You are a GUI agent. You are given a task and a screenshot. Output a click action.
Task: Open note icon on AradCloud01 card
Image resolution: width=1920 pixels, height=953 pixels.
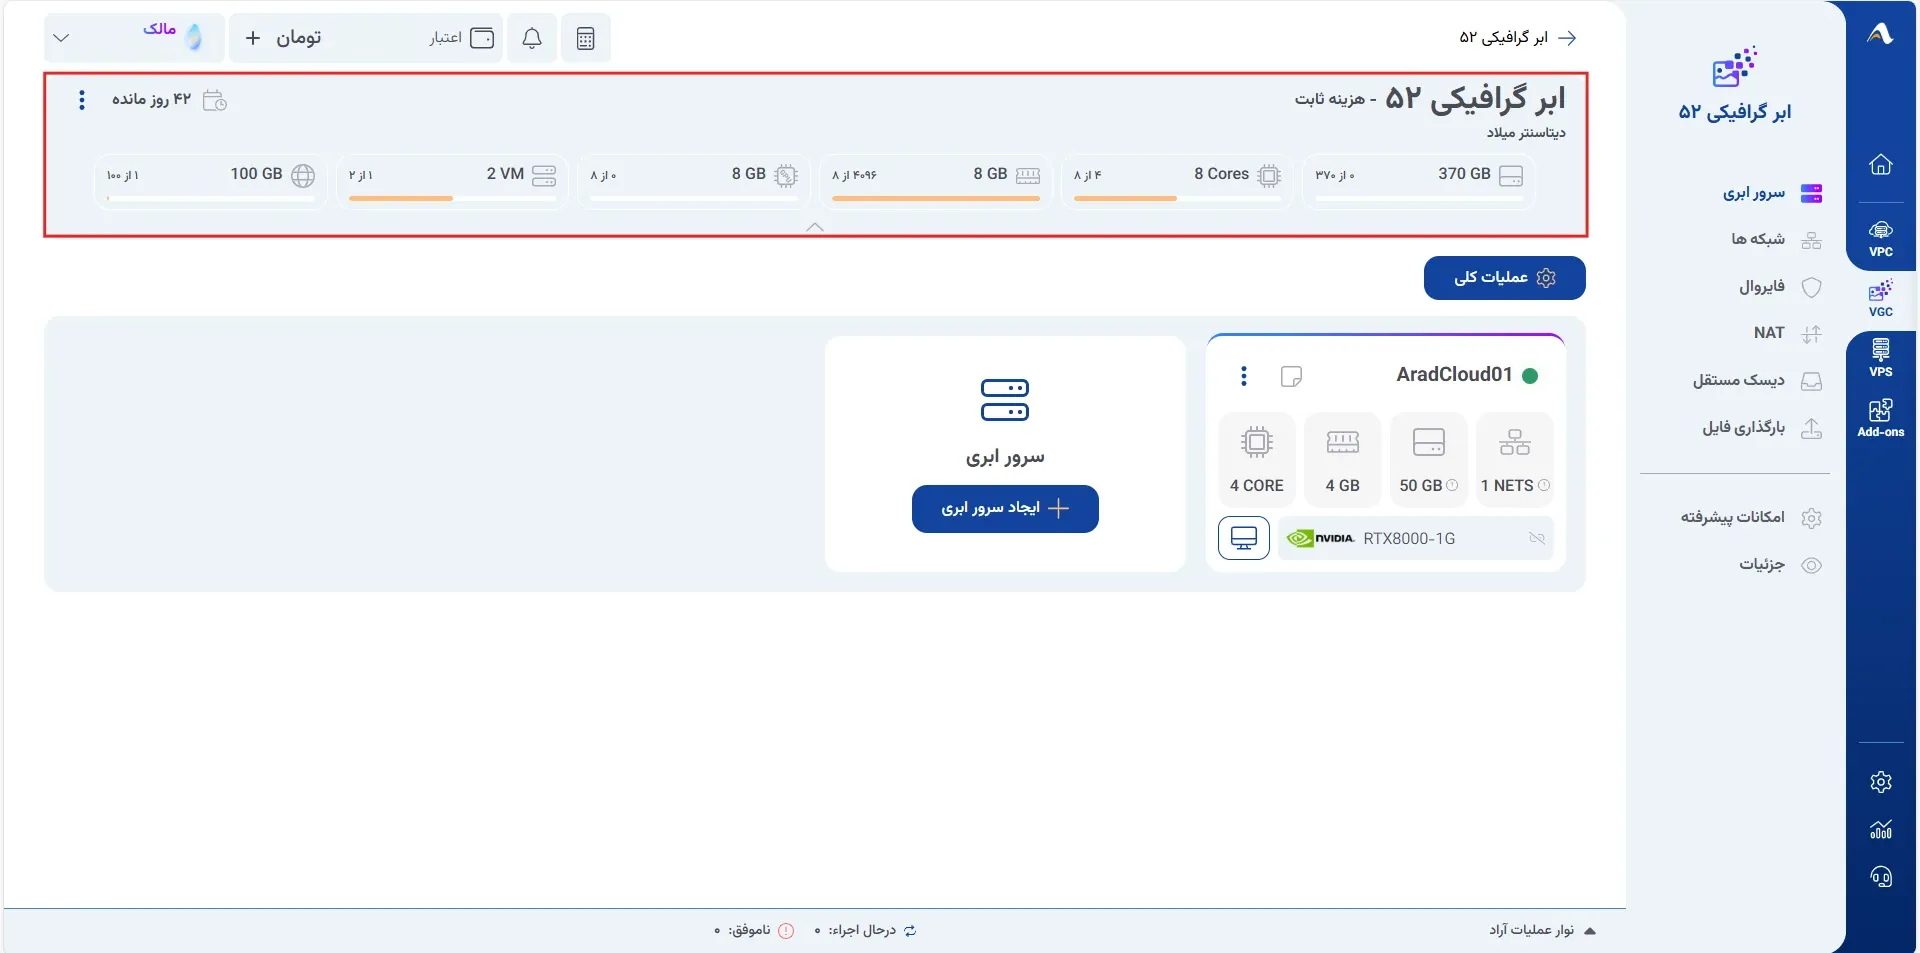tap(1291, 376)
